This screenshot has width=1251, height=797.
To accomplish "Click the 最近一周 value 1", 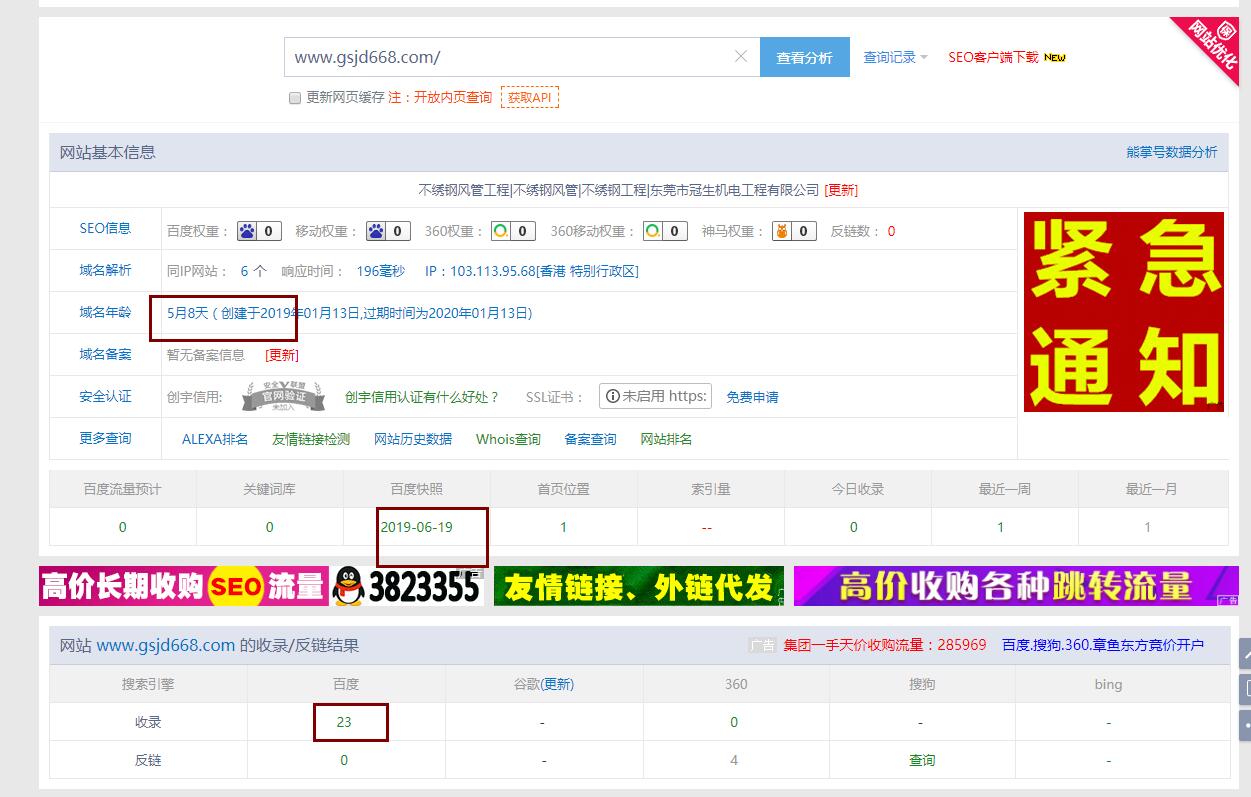I will tap(1000, 527).
